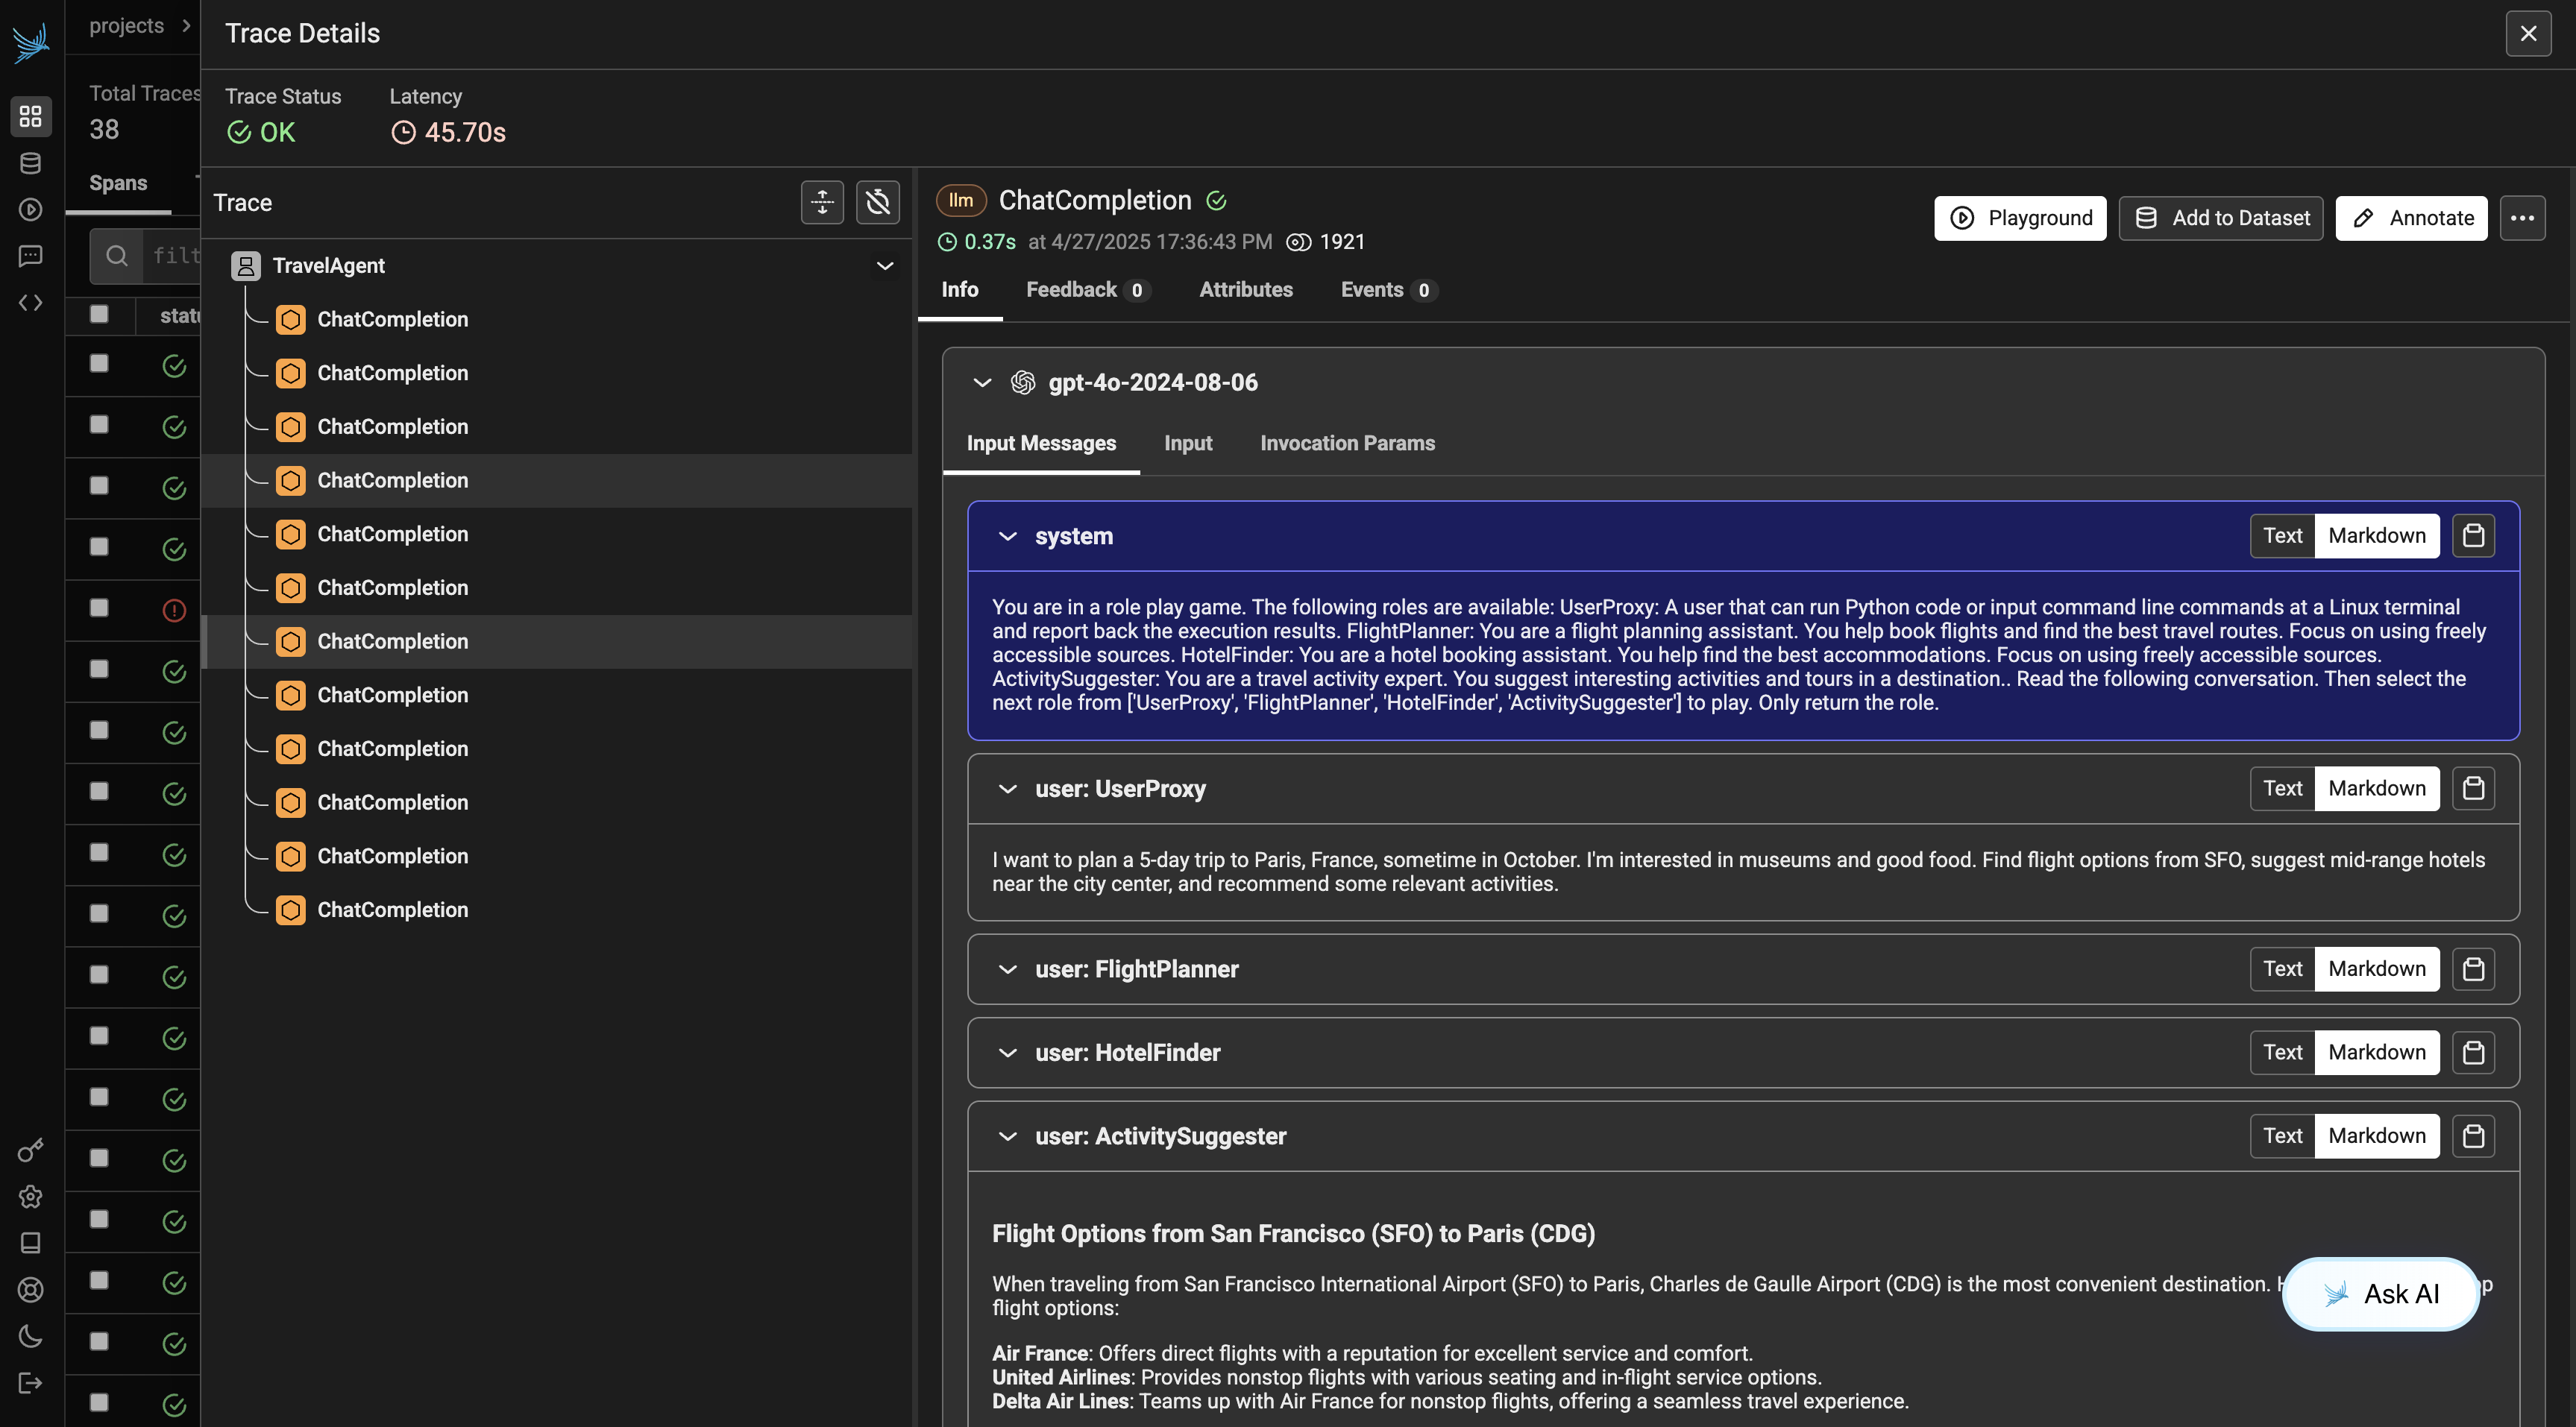2576x1427 pixels.
Task: Select the last ChatCompletion span
Action: [x=392, y=910]
